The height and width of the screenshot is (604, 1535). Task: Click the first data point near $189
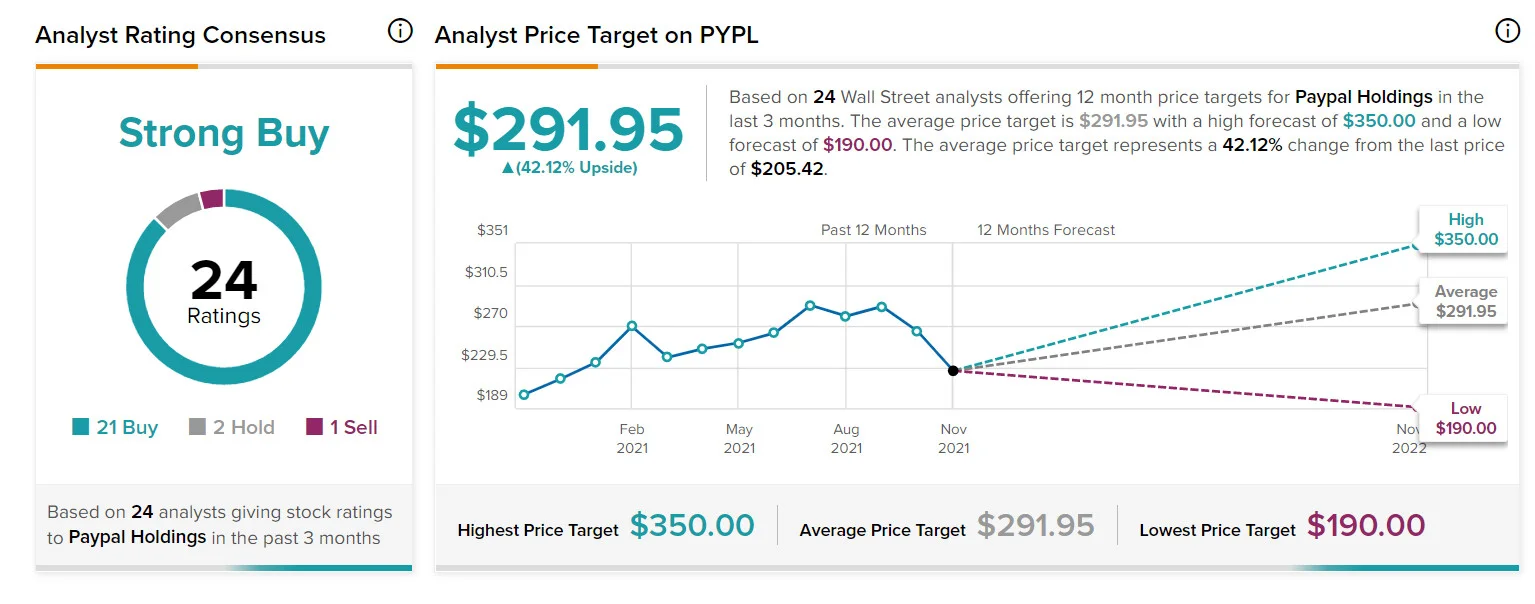524,394
